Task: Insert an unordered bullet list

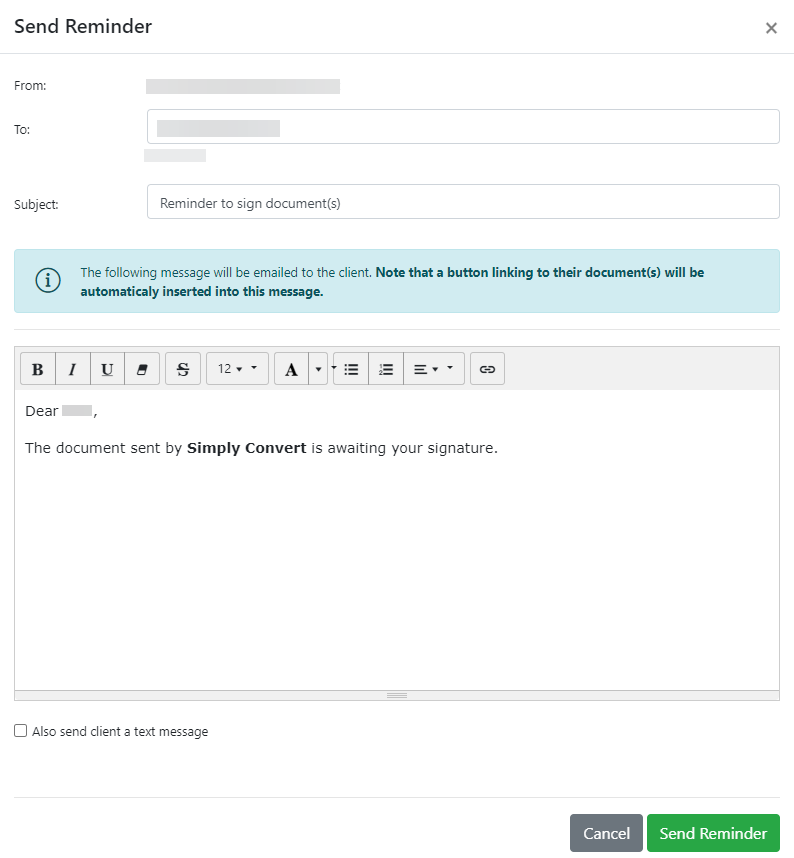Action: click(351, 369)
